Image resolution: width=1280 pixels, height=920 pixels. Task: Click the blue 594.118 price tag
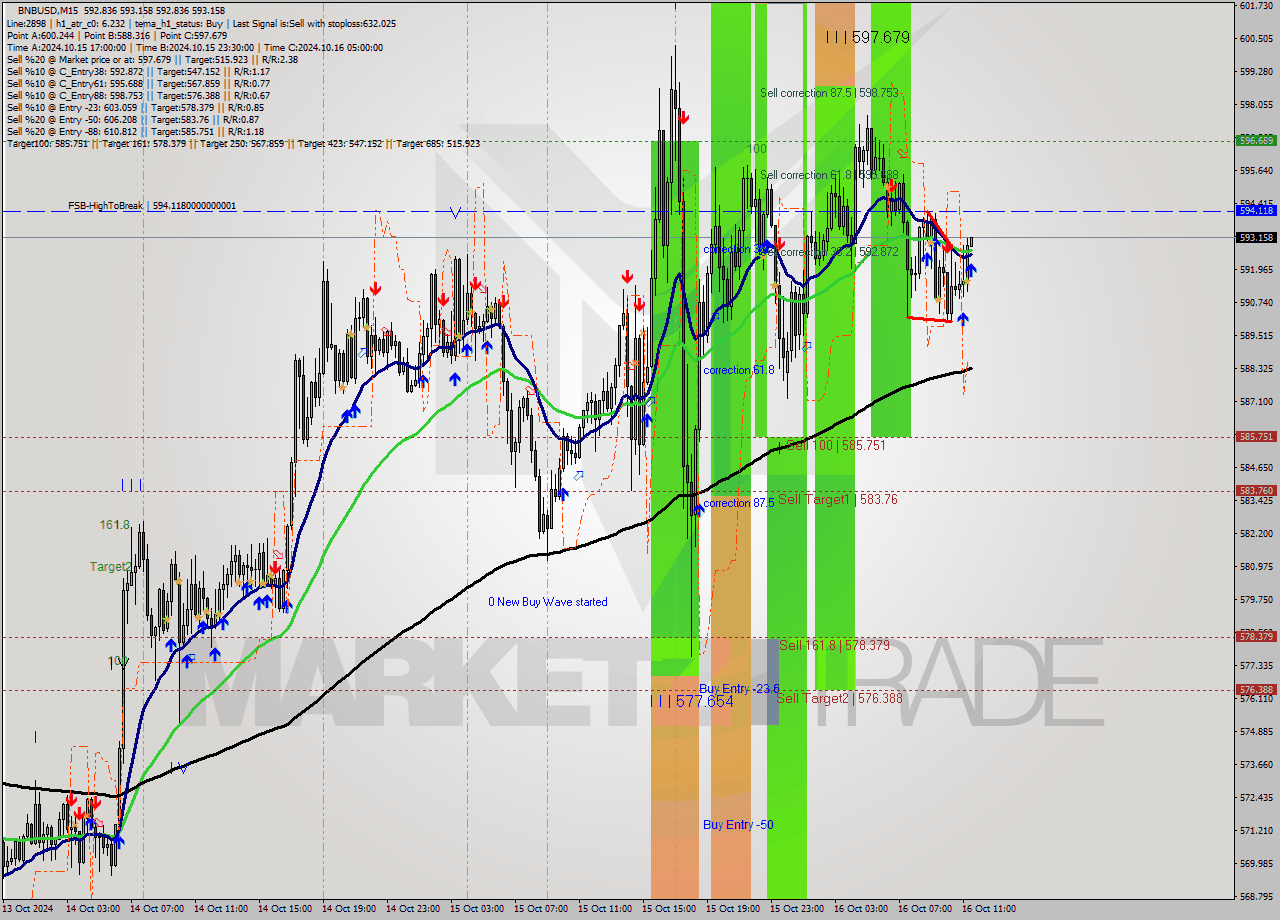click(1256, 210)
